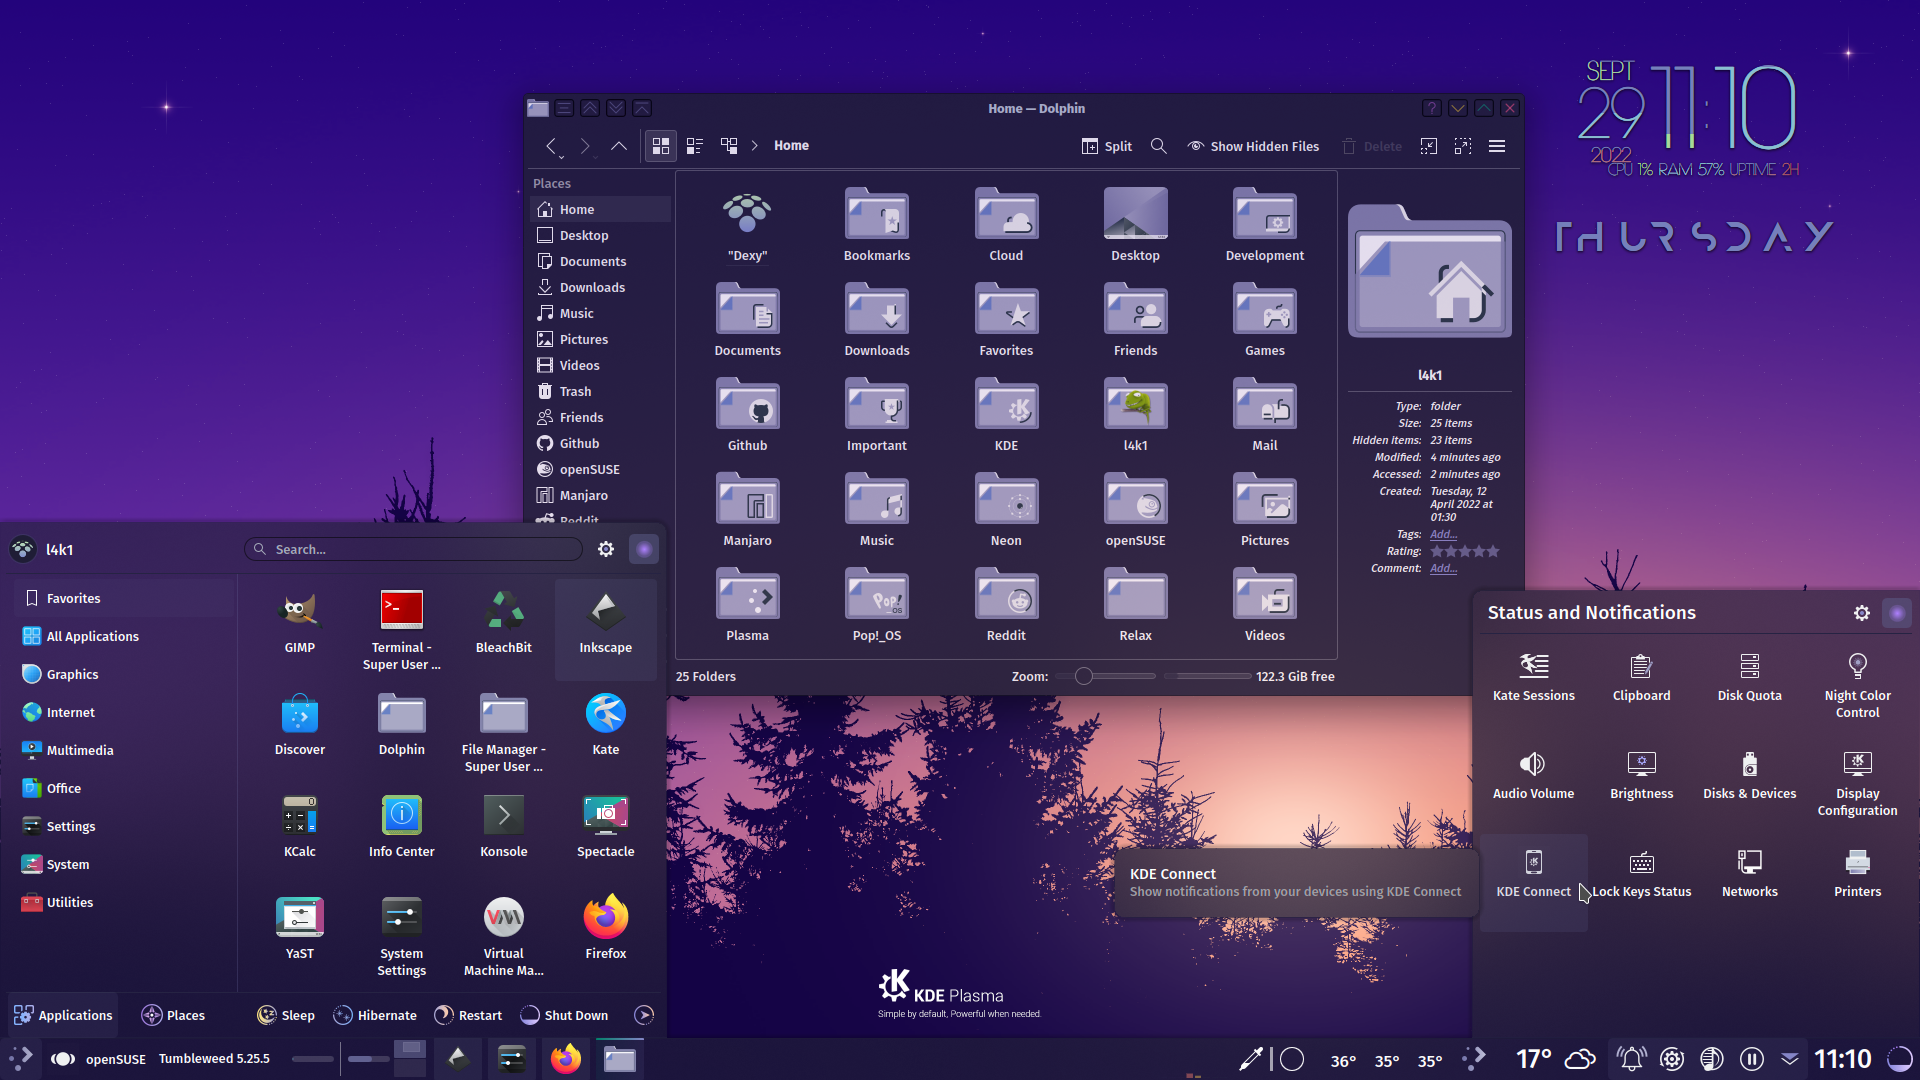Open back history dropdown in Dolphin

pyautogui.click(x=561, y=157)
